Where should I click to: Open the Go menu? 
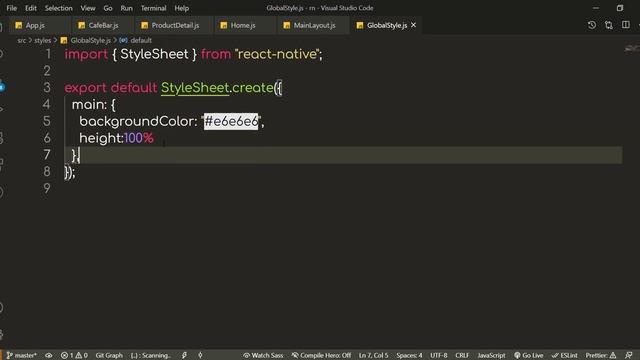[x=108, y=8]
